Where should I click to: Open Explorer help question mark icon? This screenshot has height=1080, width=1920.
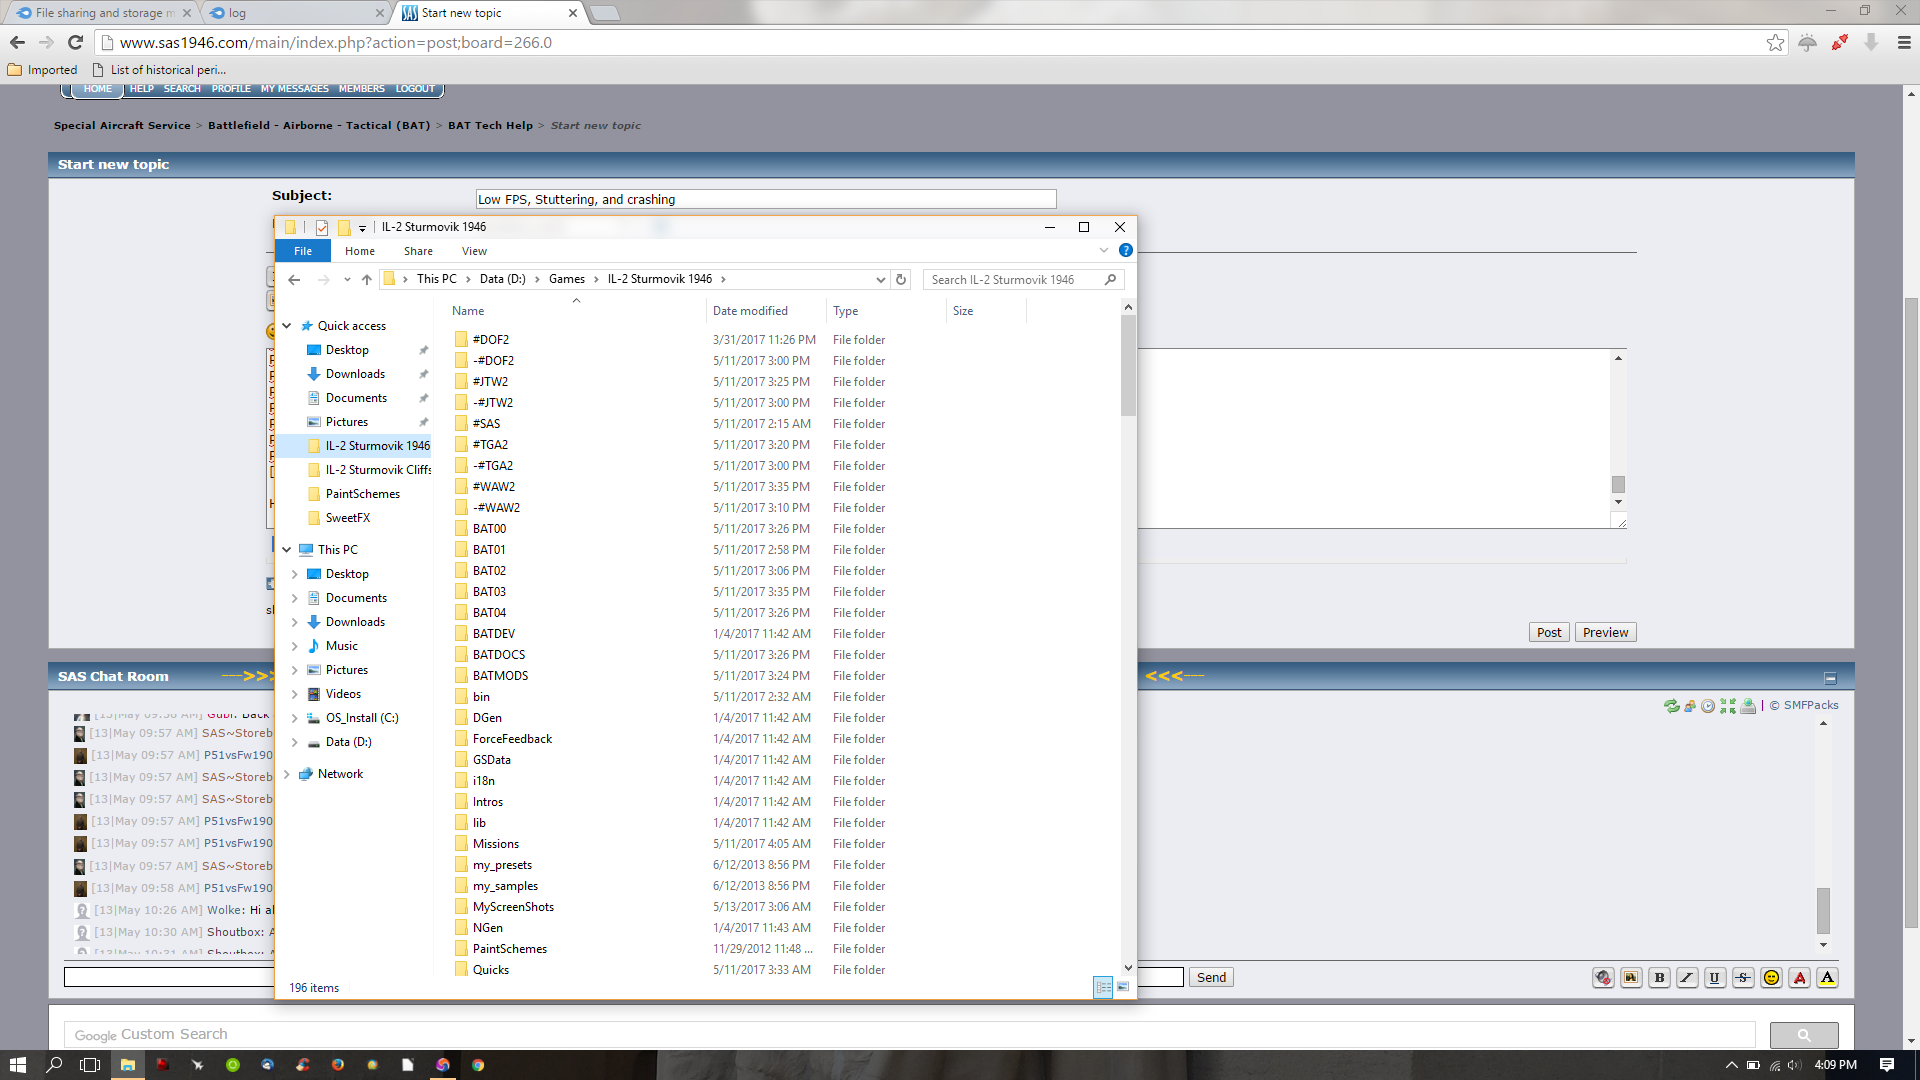point(1125,251)
